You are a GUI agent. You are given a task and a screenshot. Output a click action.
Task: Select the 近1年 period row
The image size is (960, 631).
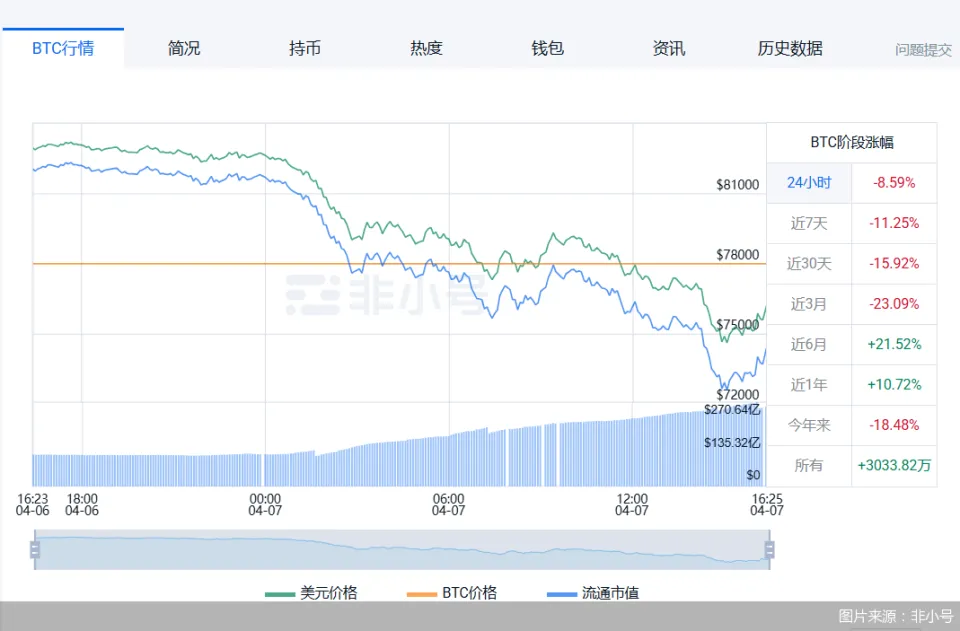852,385
